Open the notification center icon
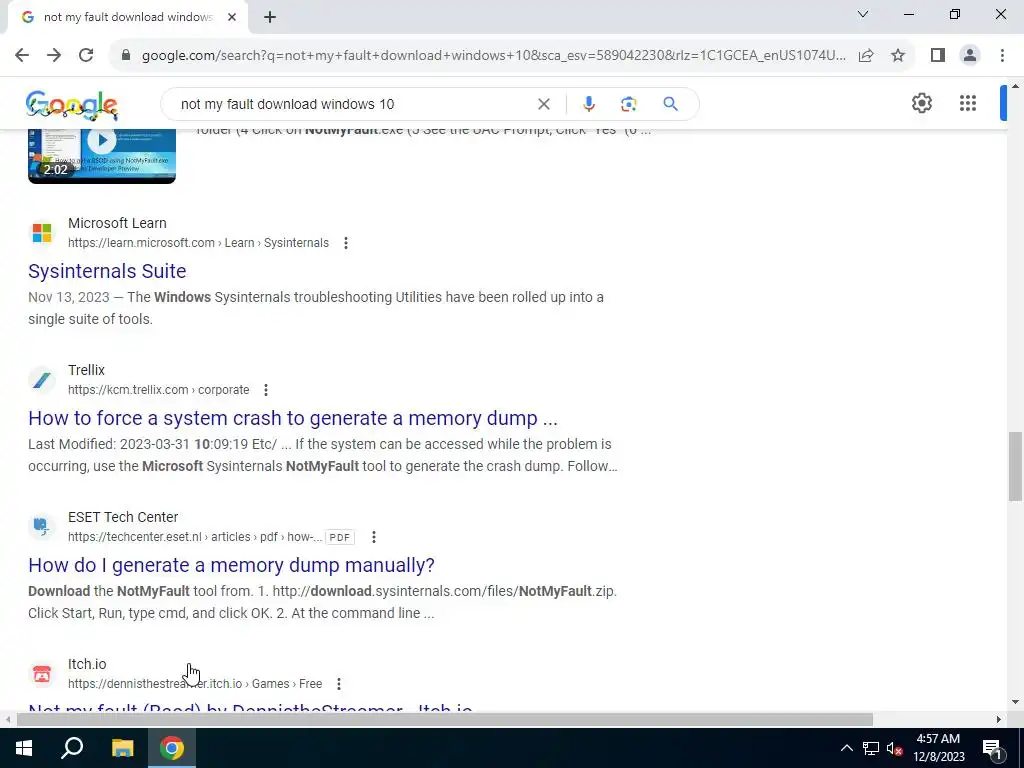Image resolution: width=1024 pixels, height=768 pixels. click(992, 748)
